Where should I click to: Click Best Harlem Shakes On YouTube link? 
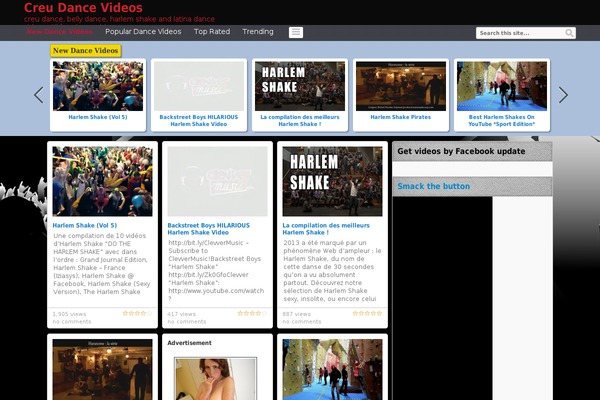pos(502,121)
